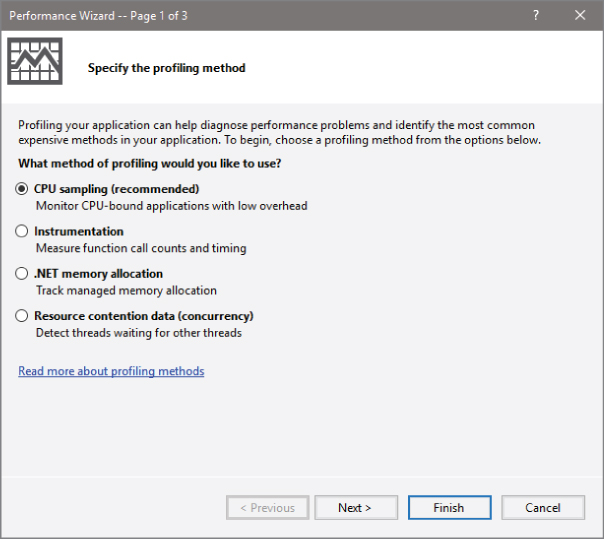Select the CPU sampling radio button

pyautogui.click(x=22, y=189)
